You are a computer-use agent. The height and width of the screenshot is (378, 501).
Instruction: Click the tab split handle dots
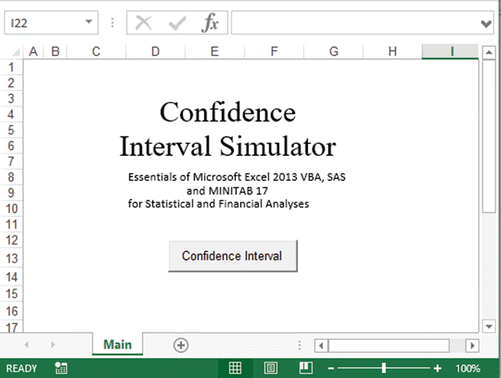pyautogui.click(x=299, y=345)
